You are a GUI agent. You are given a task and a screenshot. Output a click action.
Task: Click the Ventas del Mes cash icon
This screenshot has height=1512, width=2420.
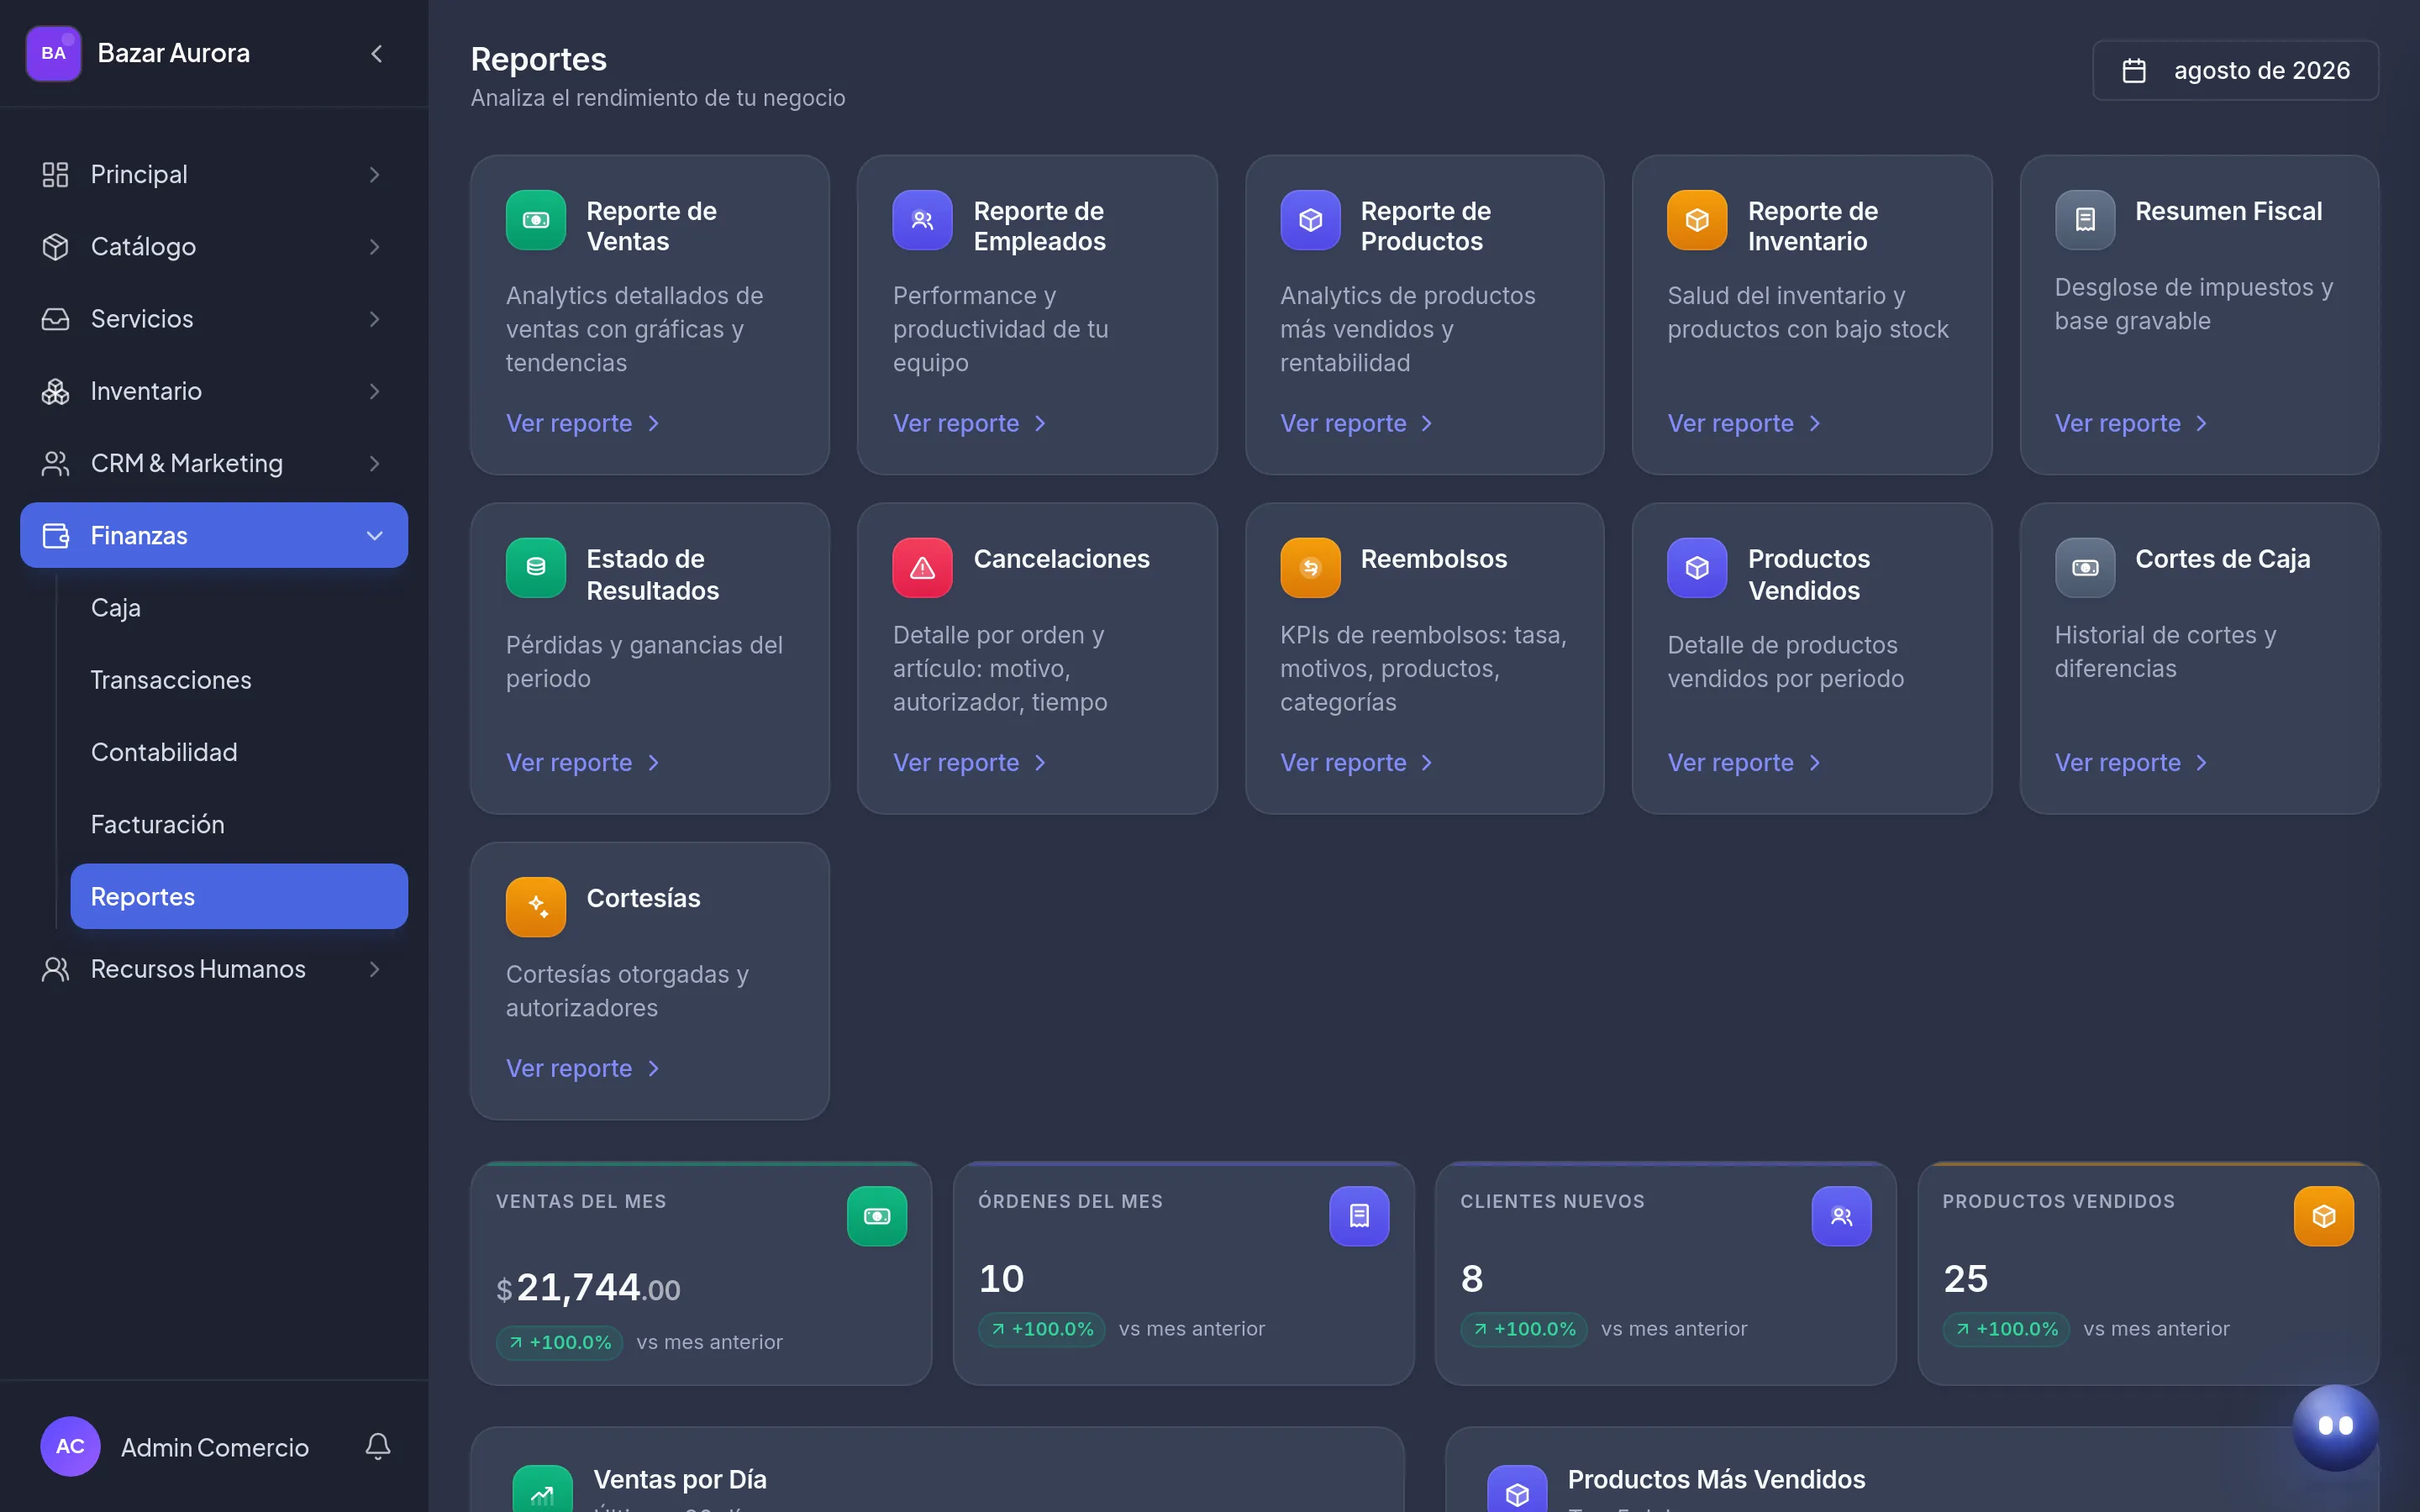[877, 1216]
